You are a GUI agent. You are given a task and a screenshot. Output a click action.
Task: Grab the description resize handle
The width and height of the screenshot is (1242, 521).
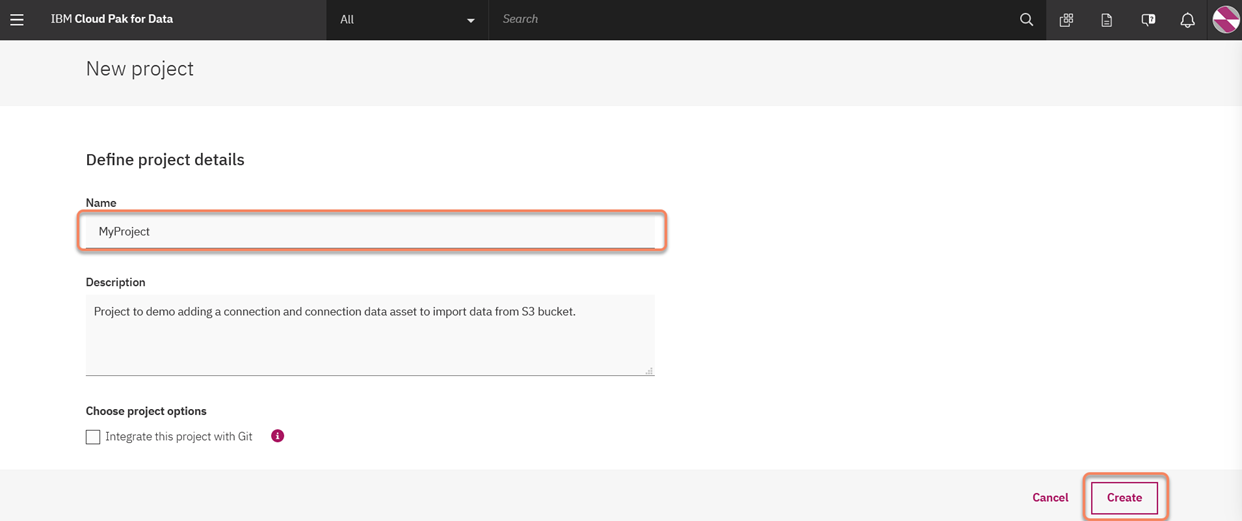[649, 371]
